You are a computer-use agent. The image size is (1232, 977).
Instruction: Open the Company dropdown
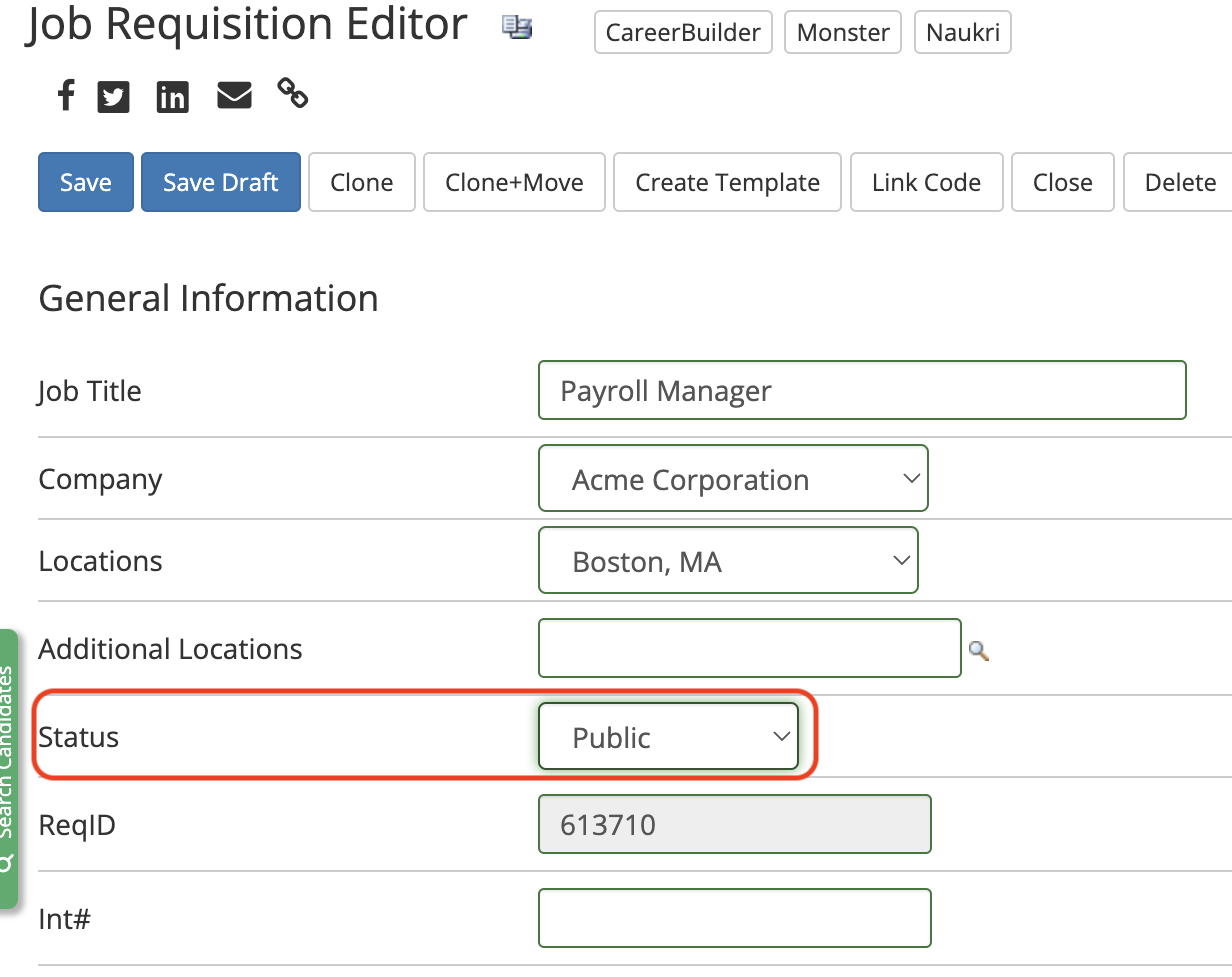click(x=733, y=478)
